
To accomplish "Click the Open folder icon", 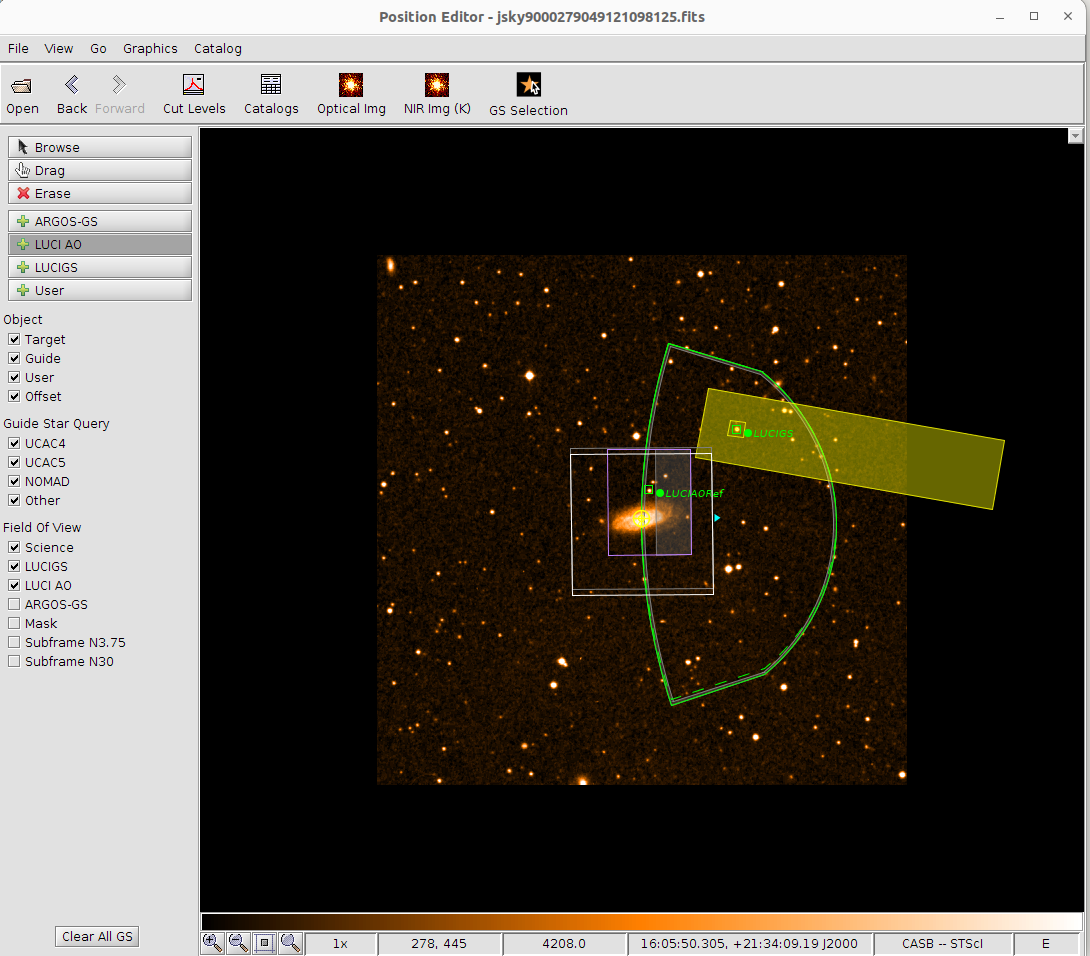I will (x=22, y=86).
